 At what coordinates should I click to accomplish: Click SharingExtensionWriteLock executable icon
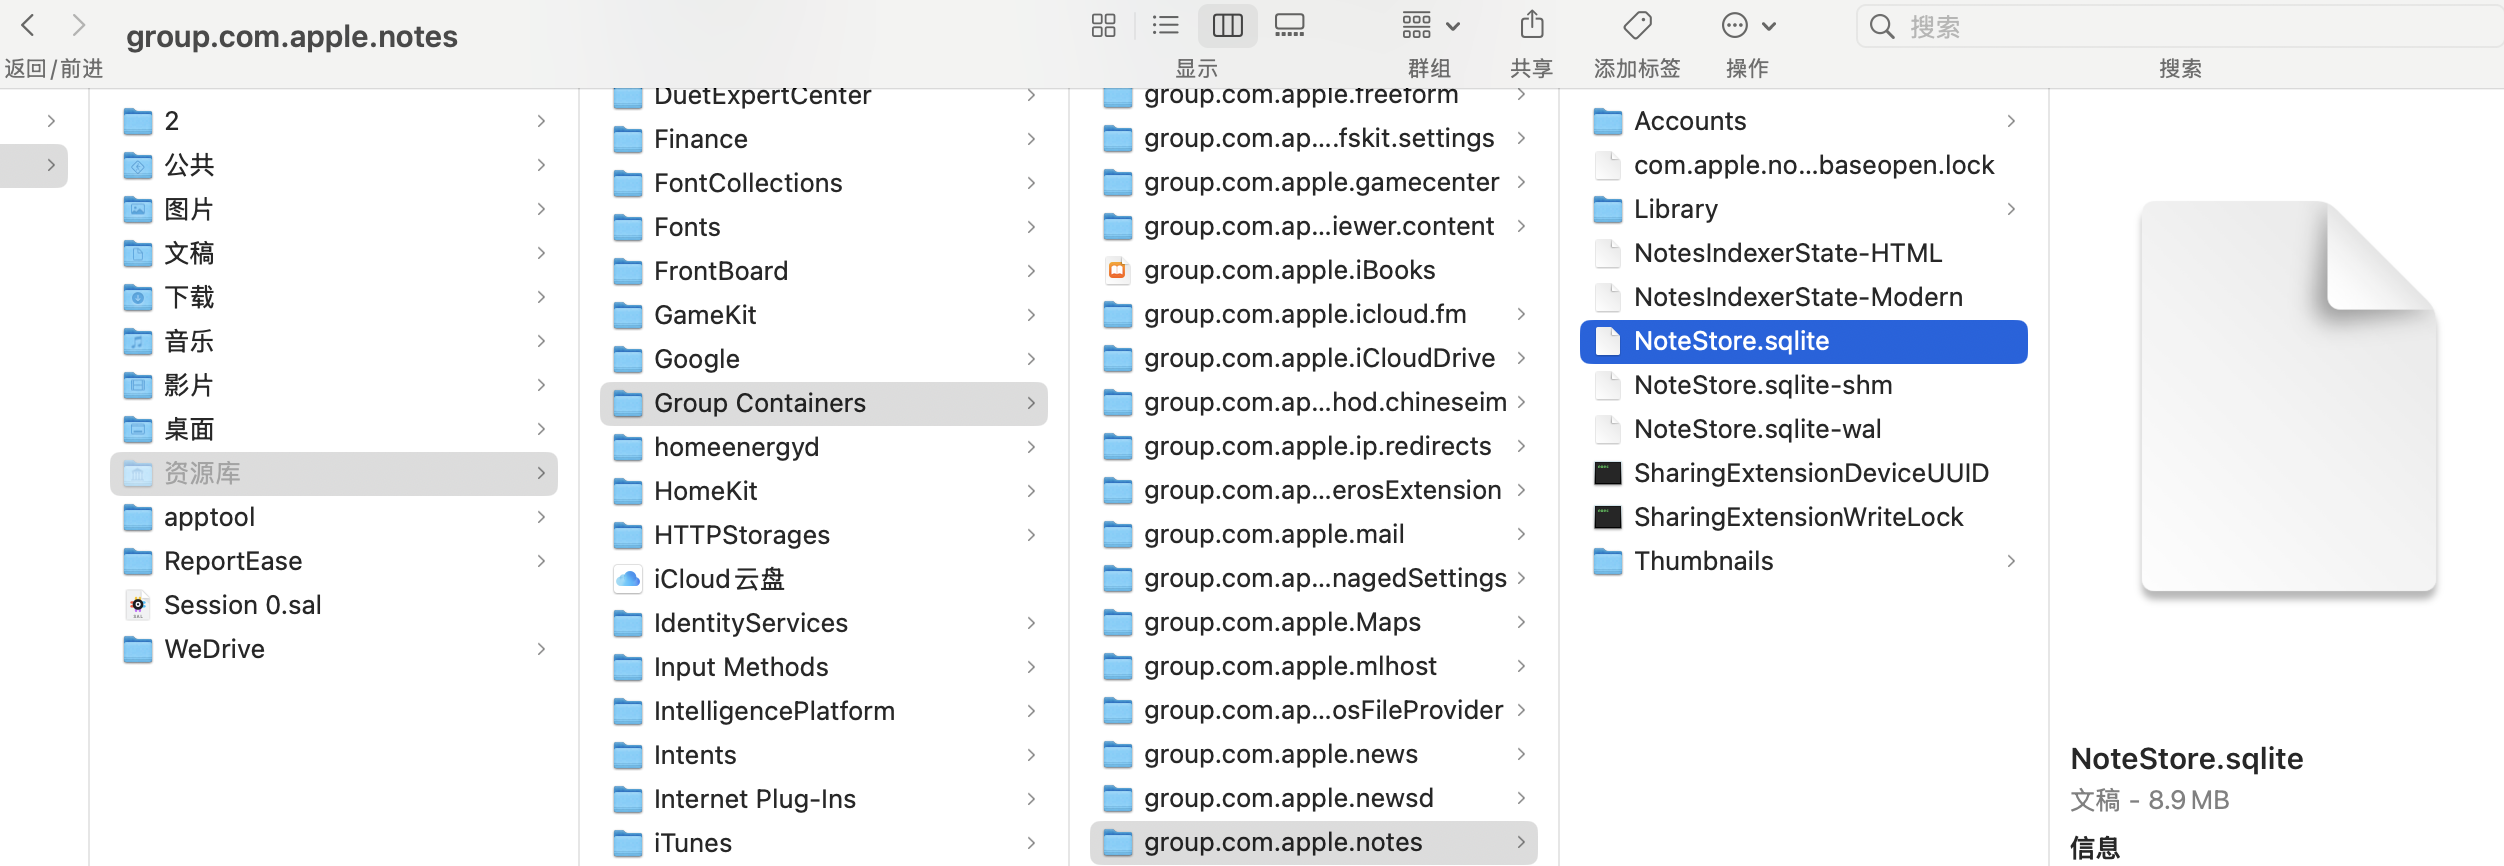tap(1608, 517)
